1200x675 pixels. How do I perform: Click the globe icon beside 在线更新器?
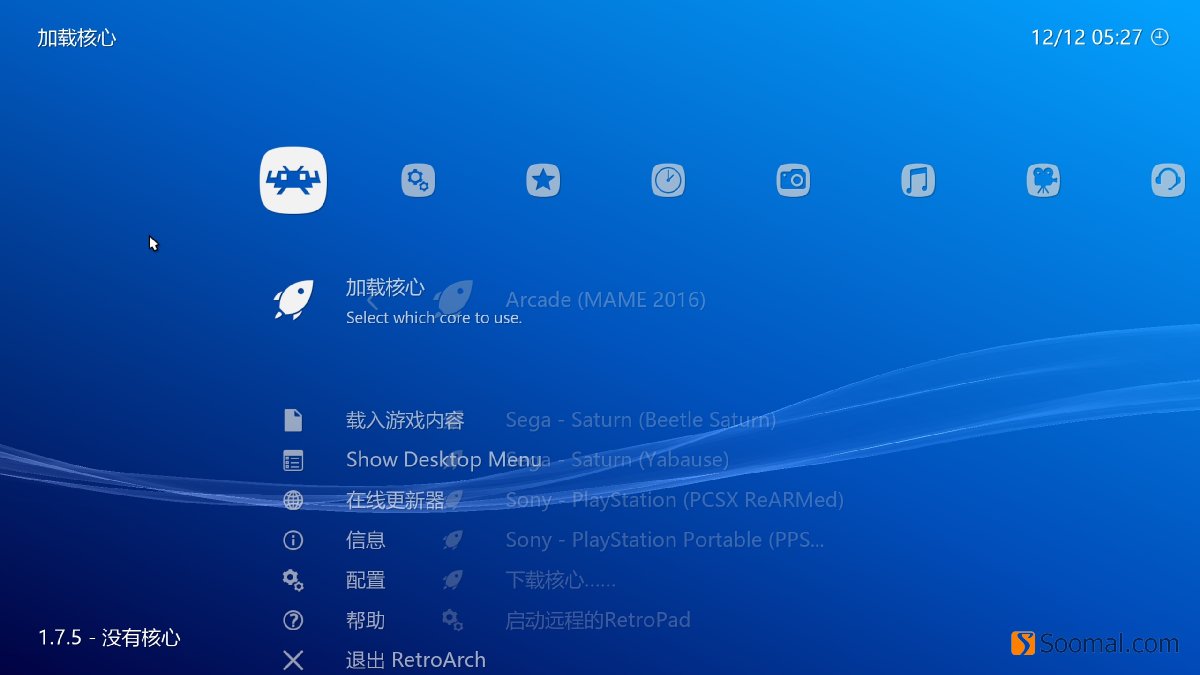point(293,500)
